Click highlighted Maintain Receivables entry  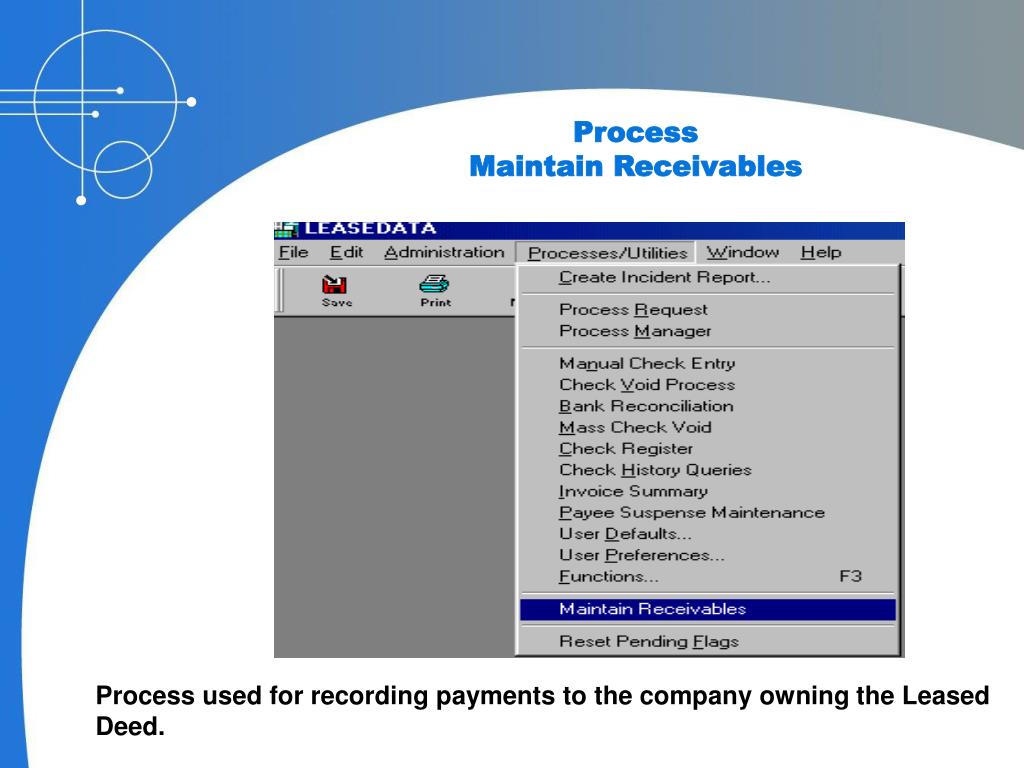pos(708,609)
